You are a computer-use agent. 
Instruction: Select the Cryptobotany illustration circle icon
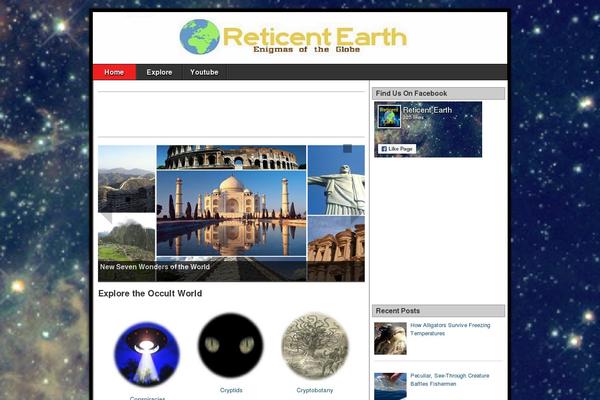315,345
